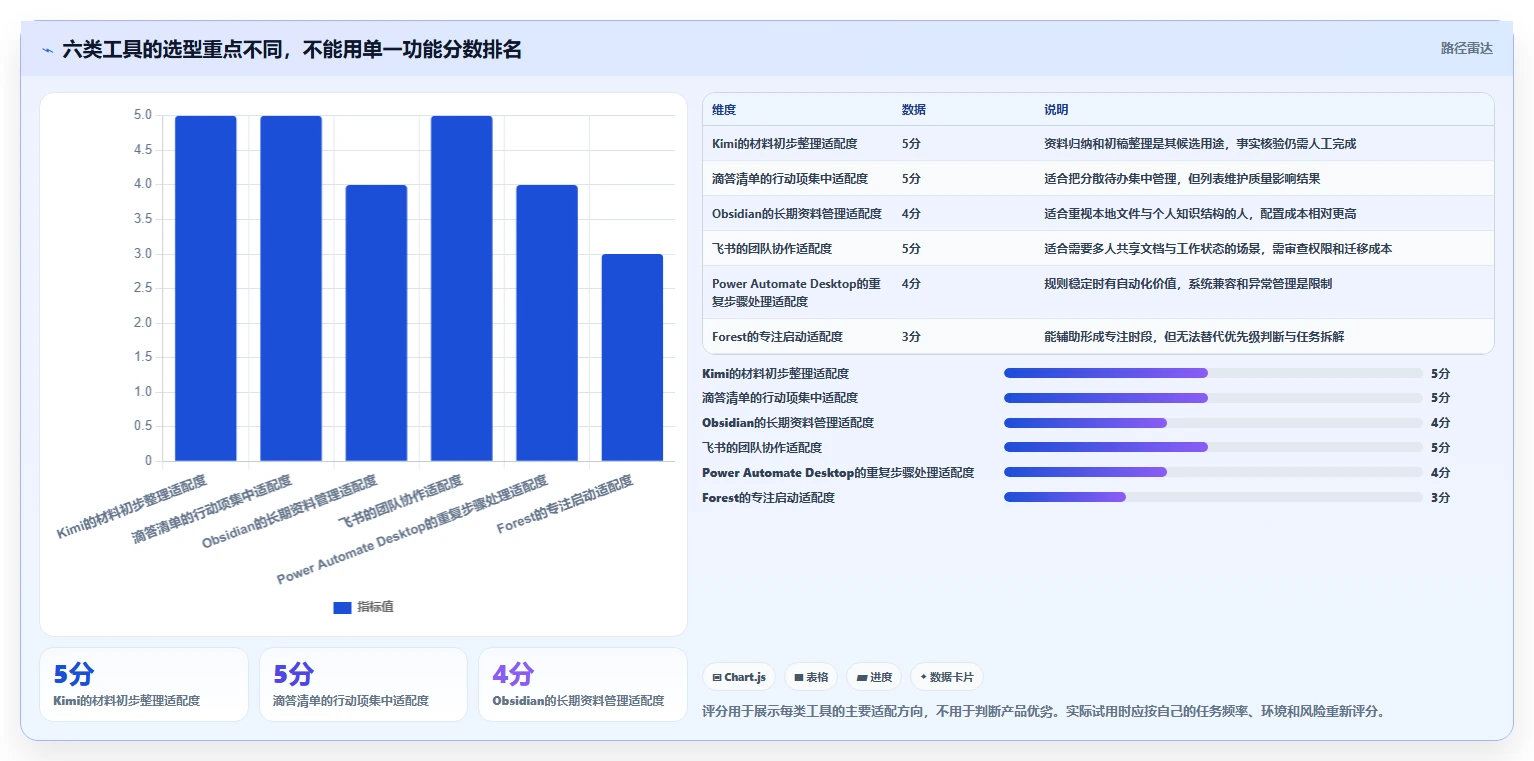Viewport: 1534px width, 761px height.
Task: Click the 数据卡片 tag button
Action: point(946,677)
